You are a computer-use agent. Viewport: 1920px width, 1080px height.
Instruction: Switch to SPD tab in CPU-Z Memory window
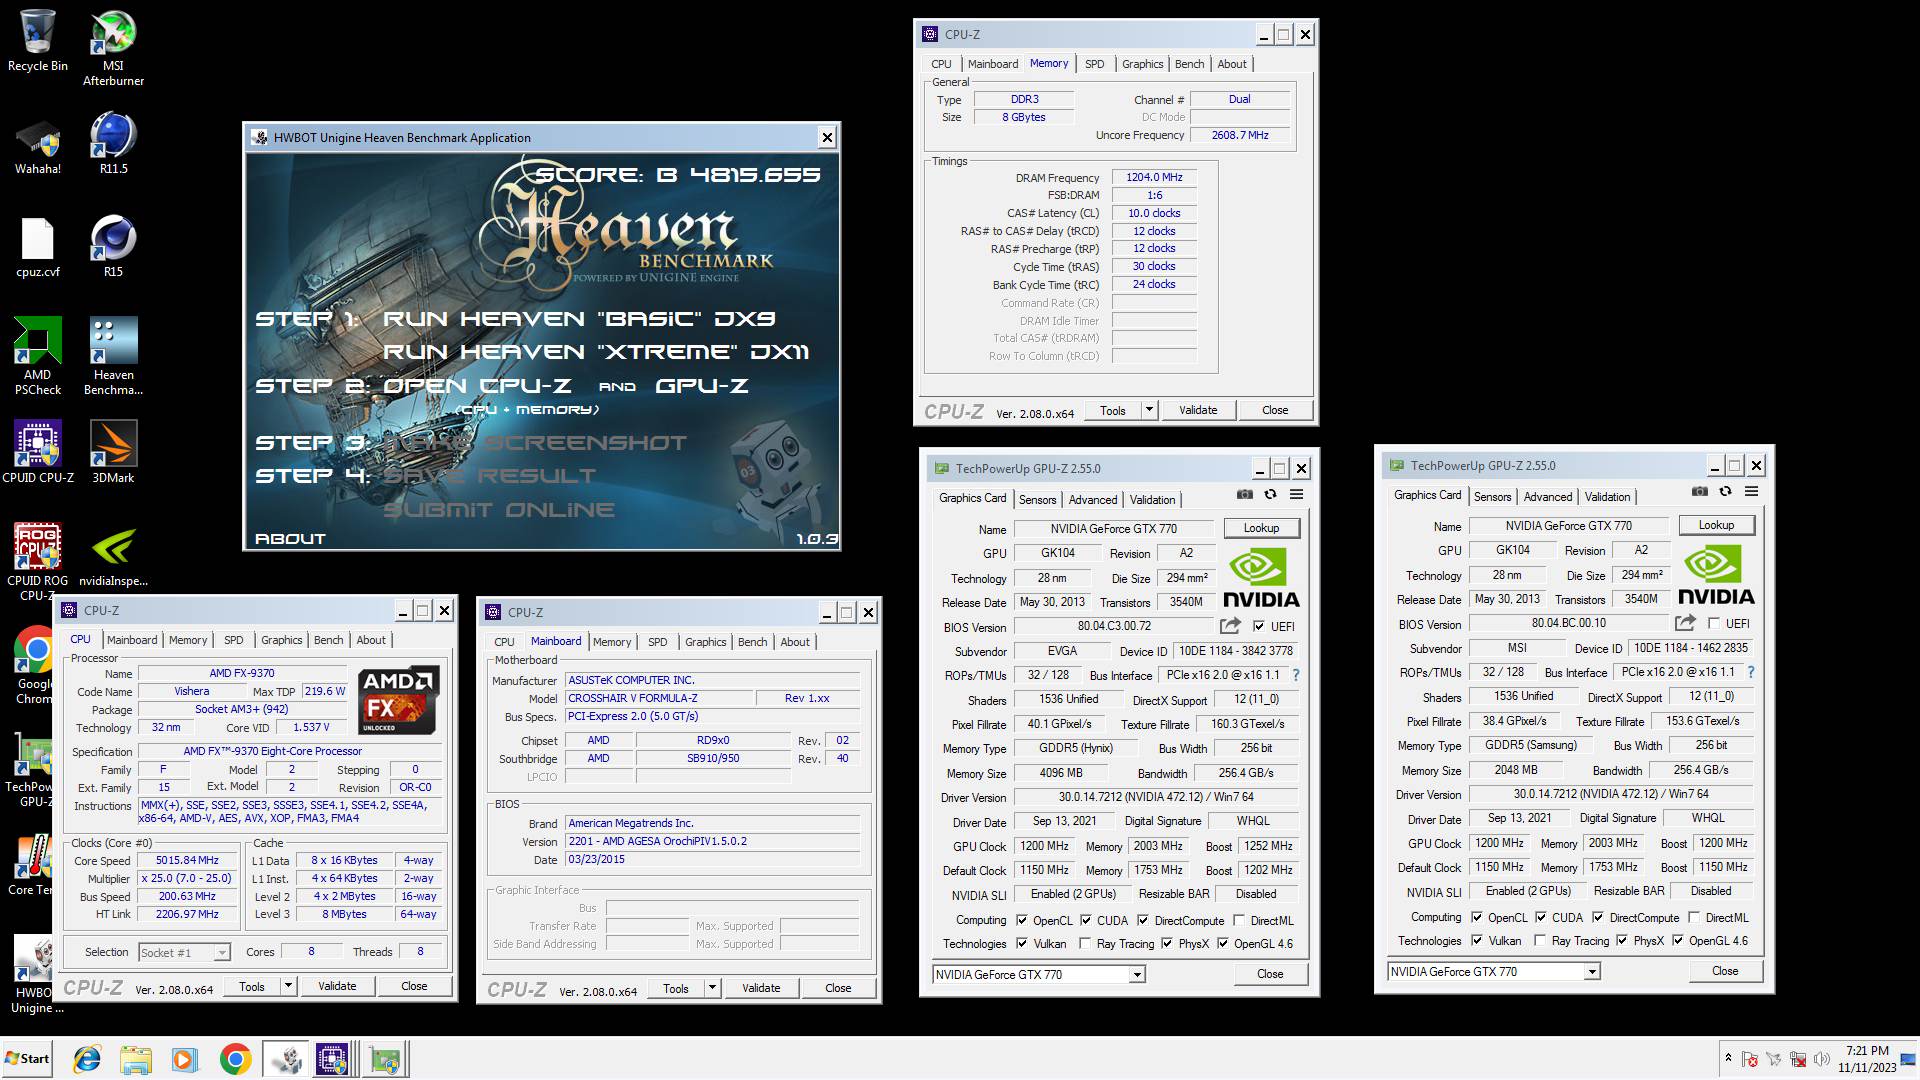click(x=1095, y=64)
